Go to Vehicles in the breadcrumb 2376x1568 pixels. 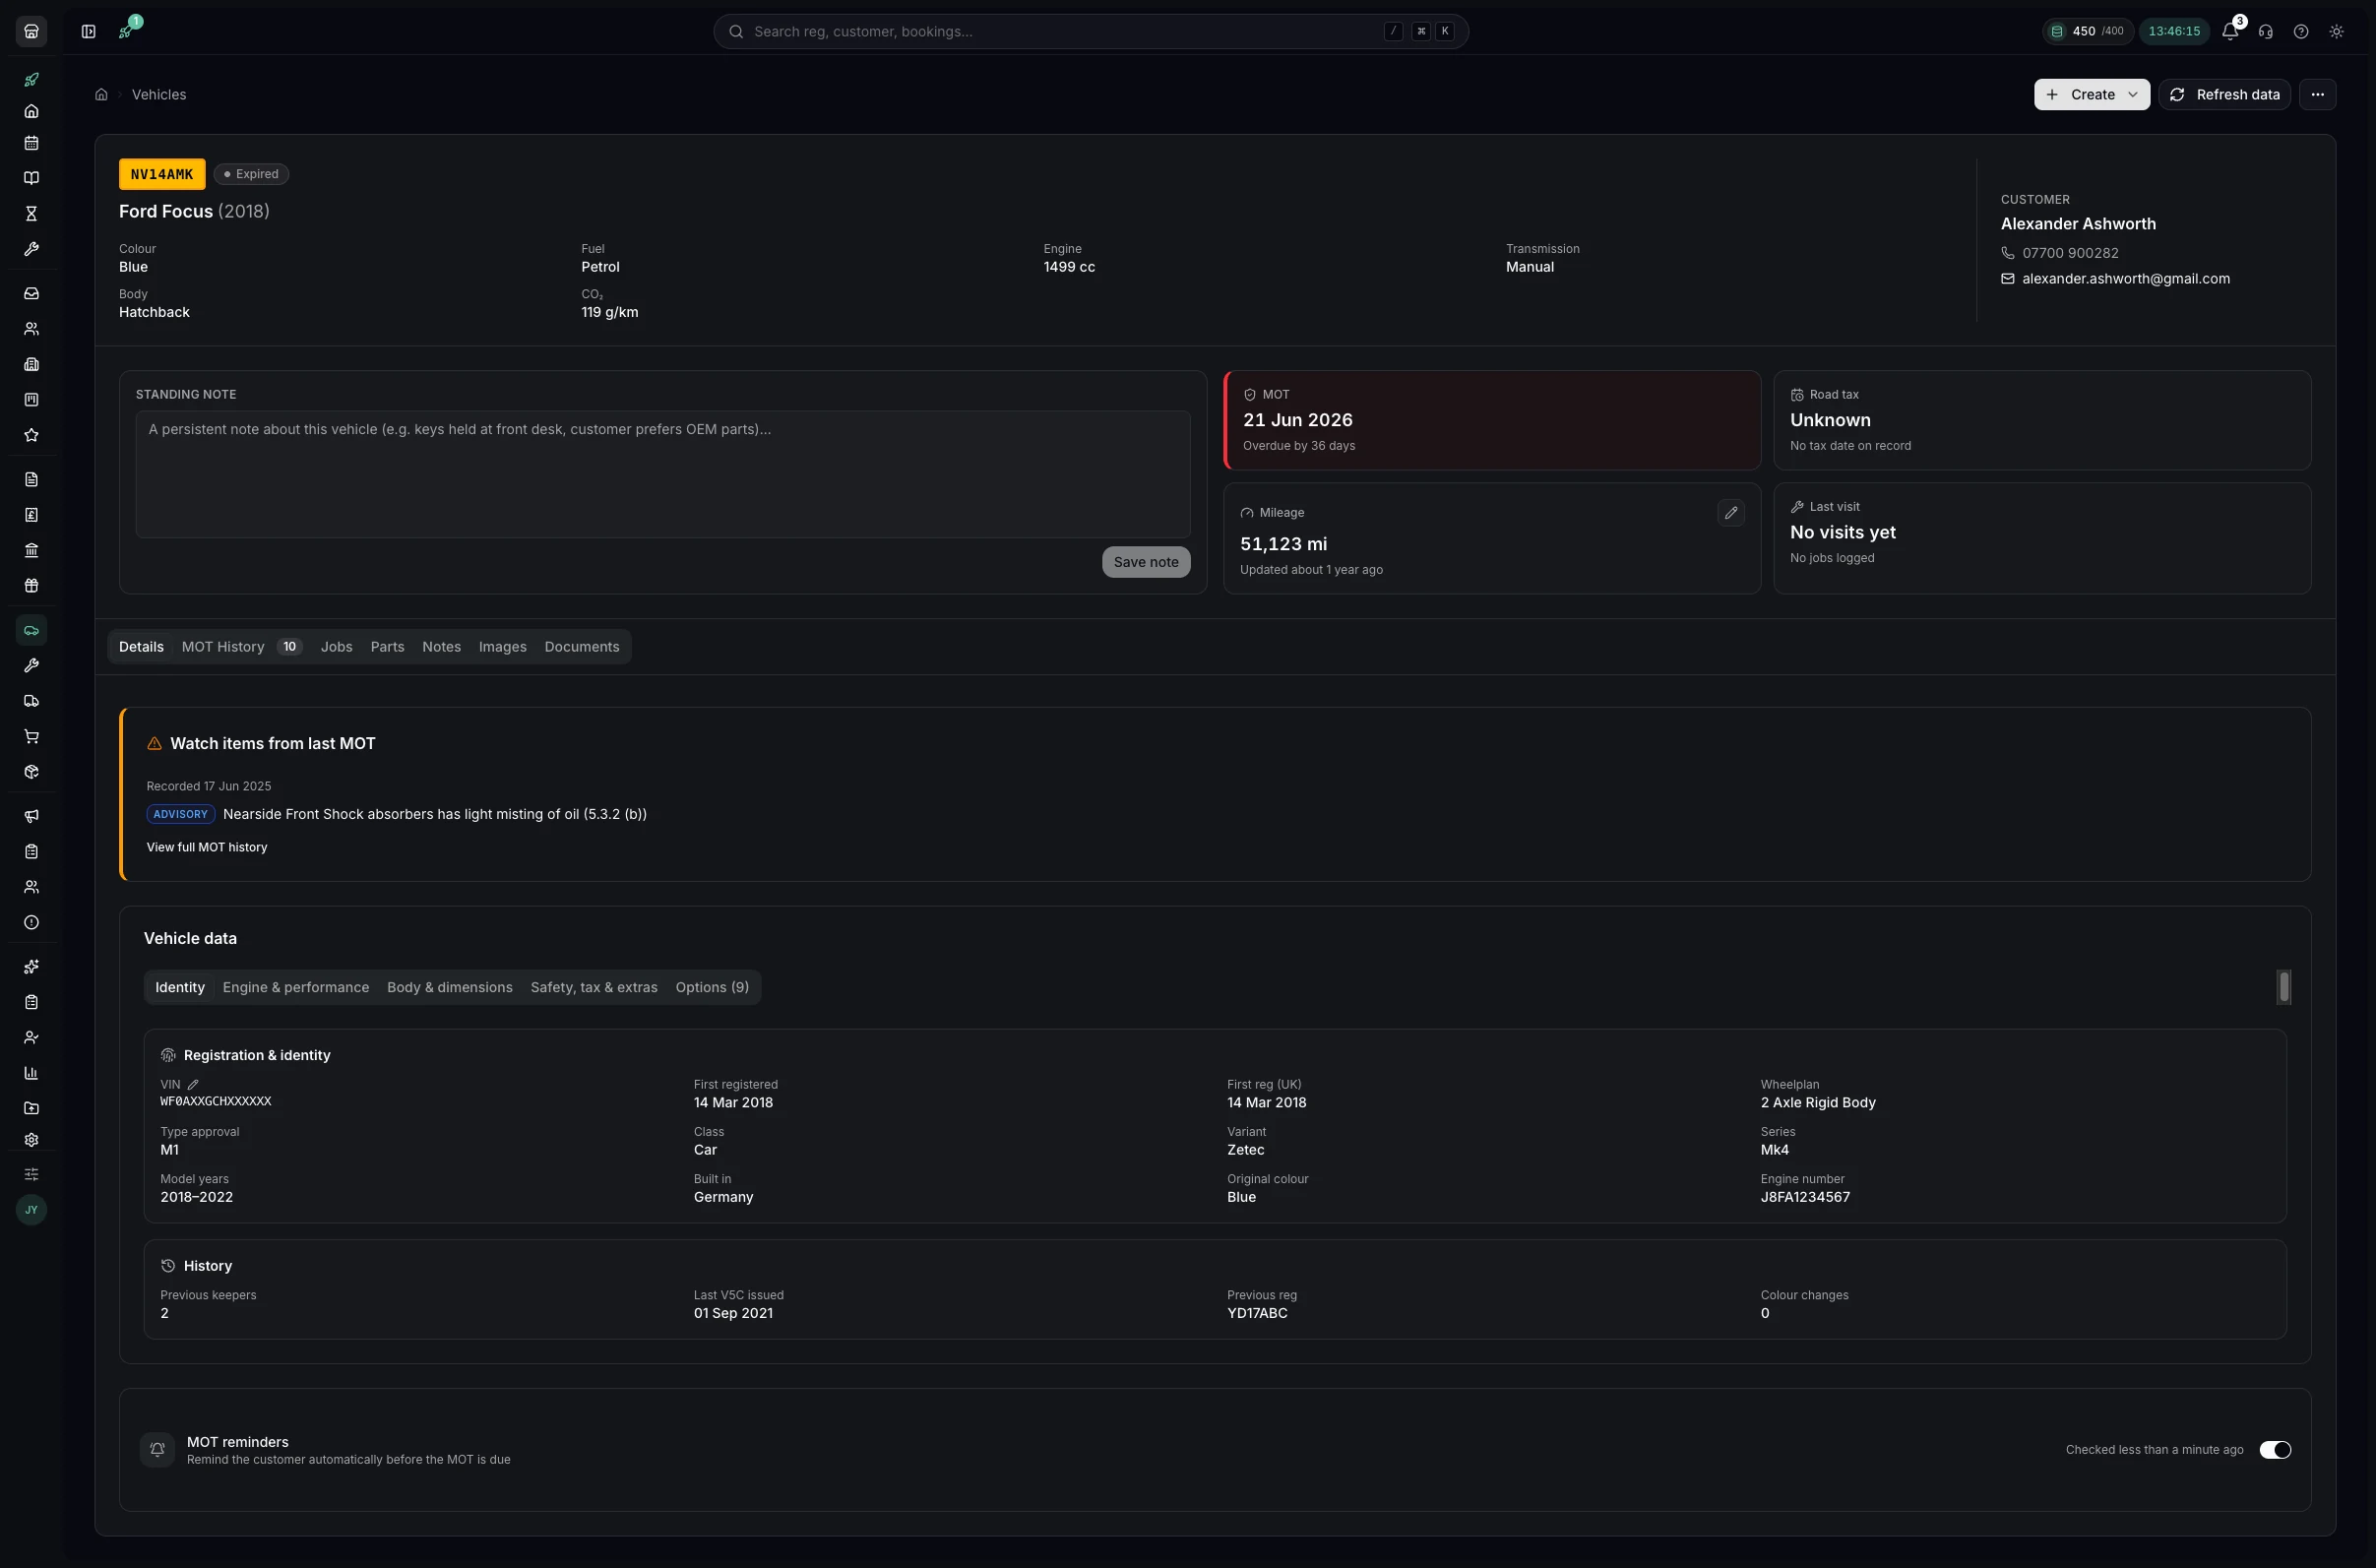[159, 95]
